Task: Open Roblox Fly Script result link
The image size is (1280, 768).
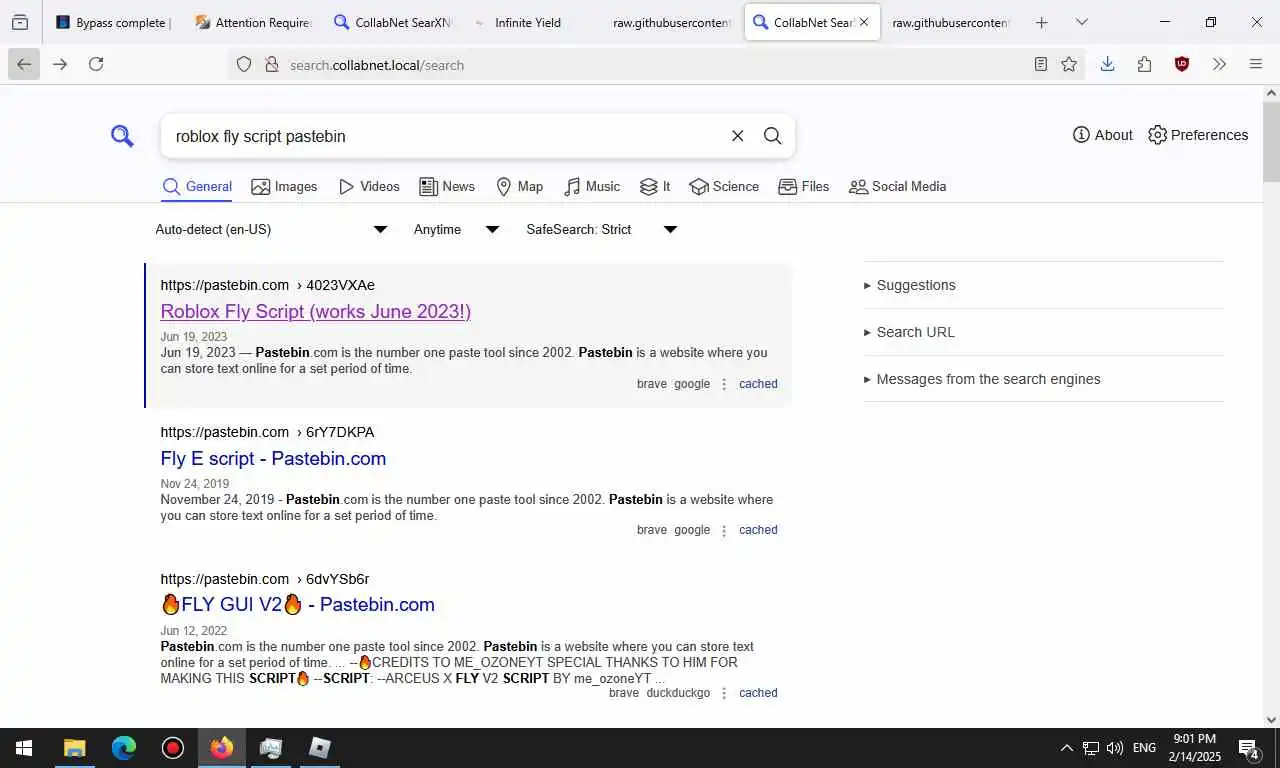Action: tap(316, 312)
